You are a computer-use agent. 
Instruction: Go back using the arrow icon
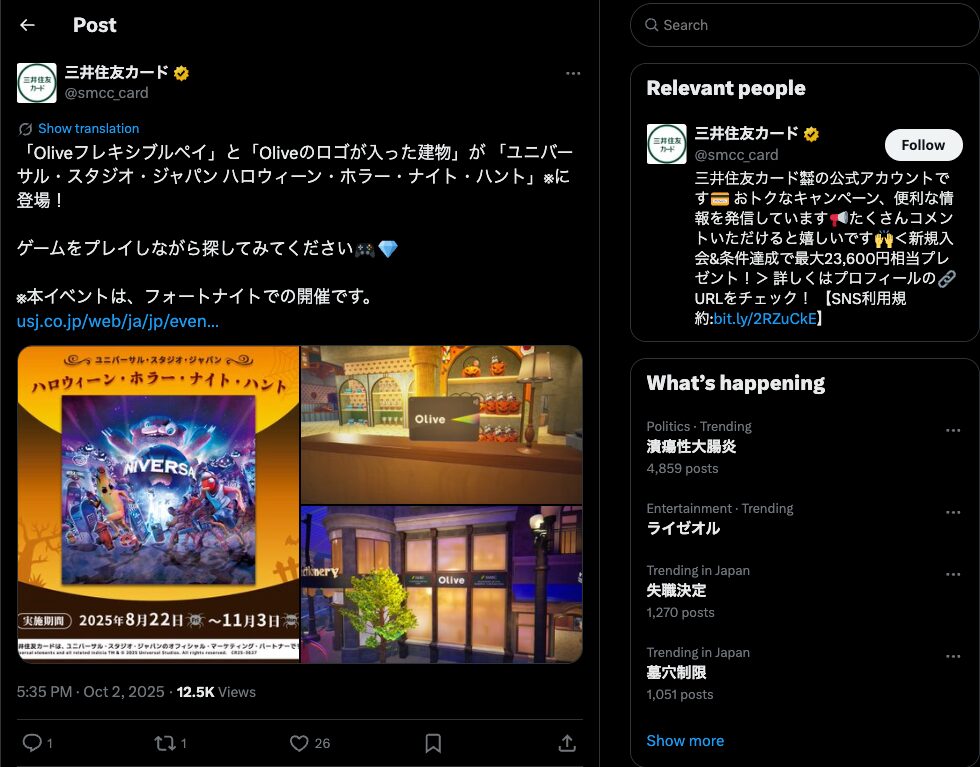click(x=27, y=25)
